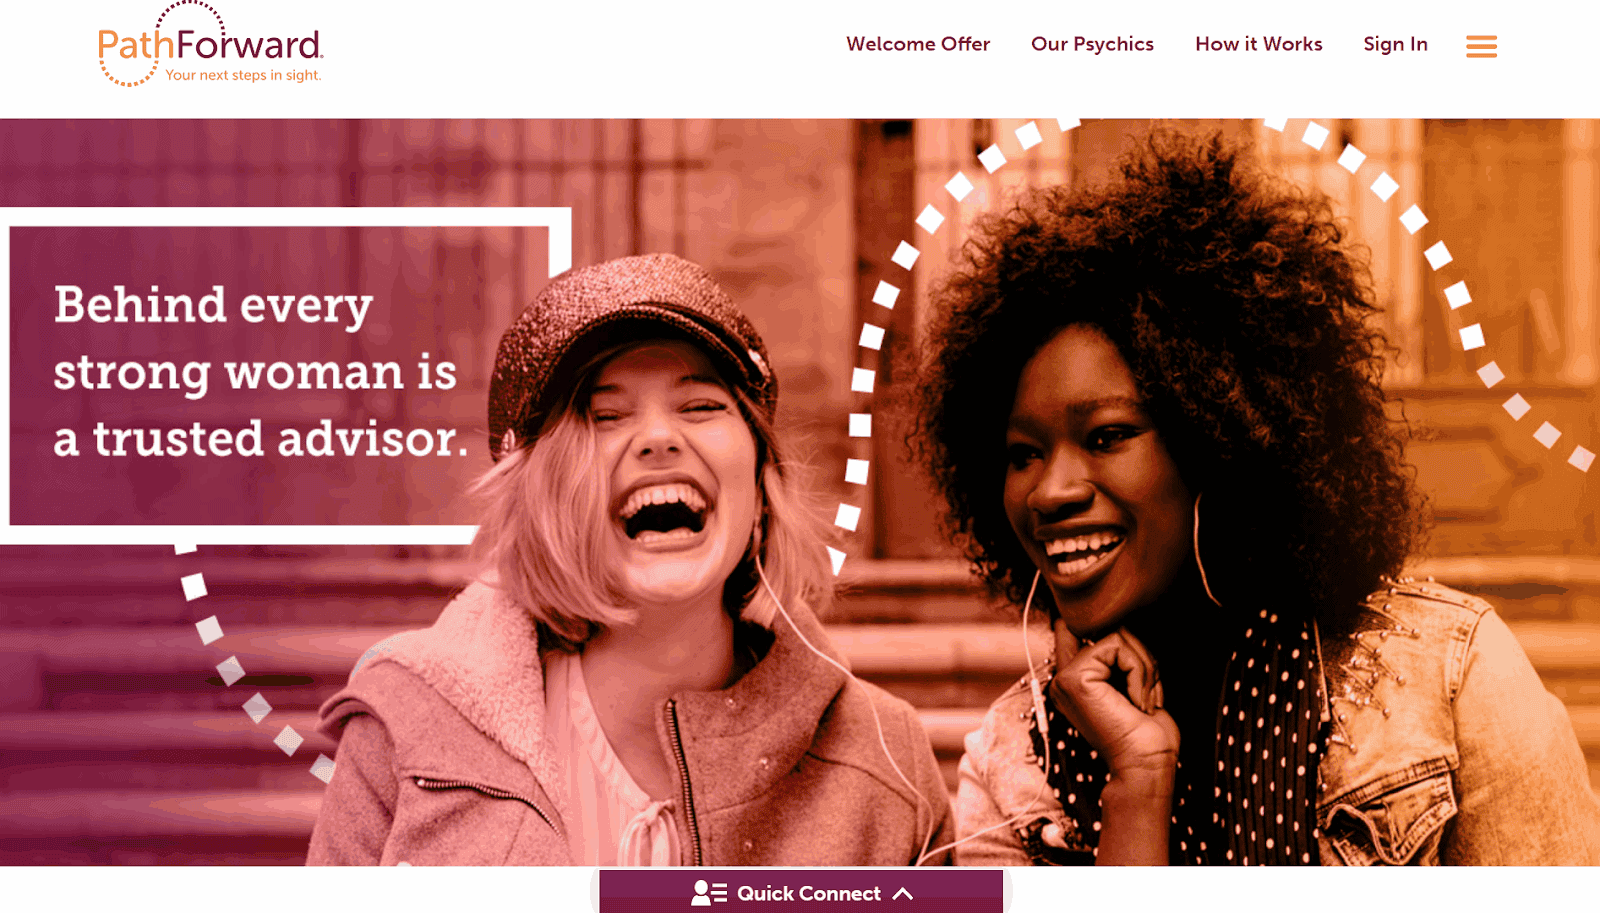Select How it Works in navigation
Image resolution: width=1600 pixels, height=913 pixels.
click(1258, 44)
